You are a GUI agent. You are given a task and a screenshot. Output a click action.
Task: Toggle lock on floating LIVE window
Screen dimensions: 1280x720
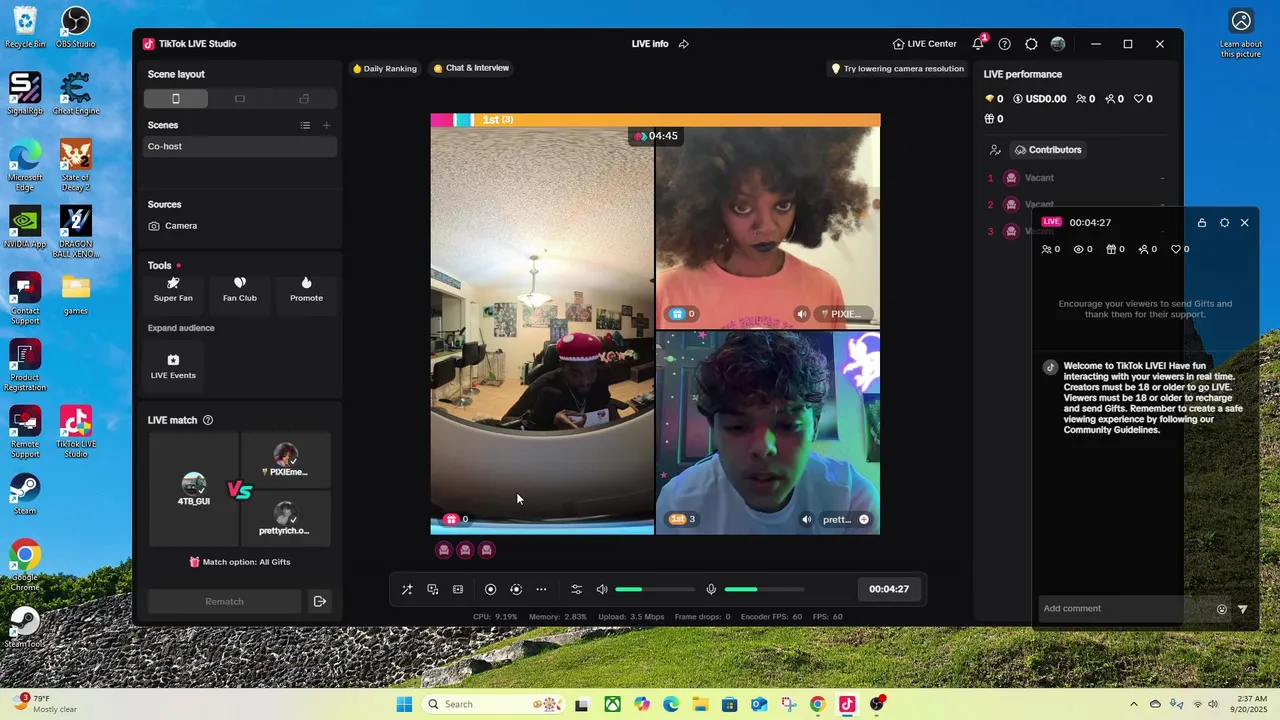tap(1202, 223)
